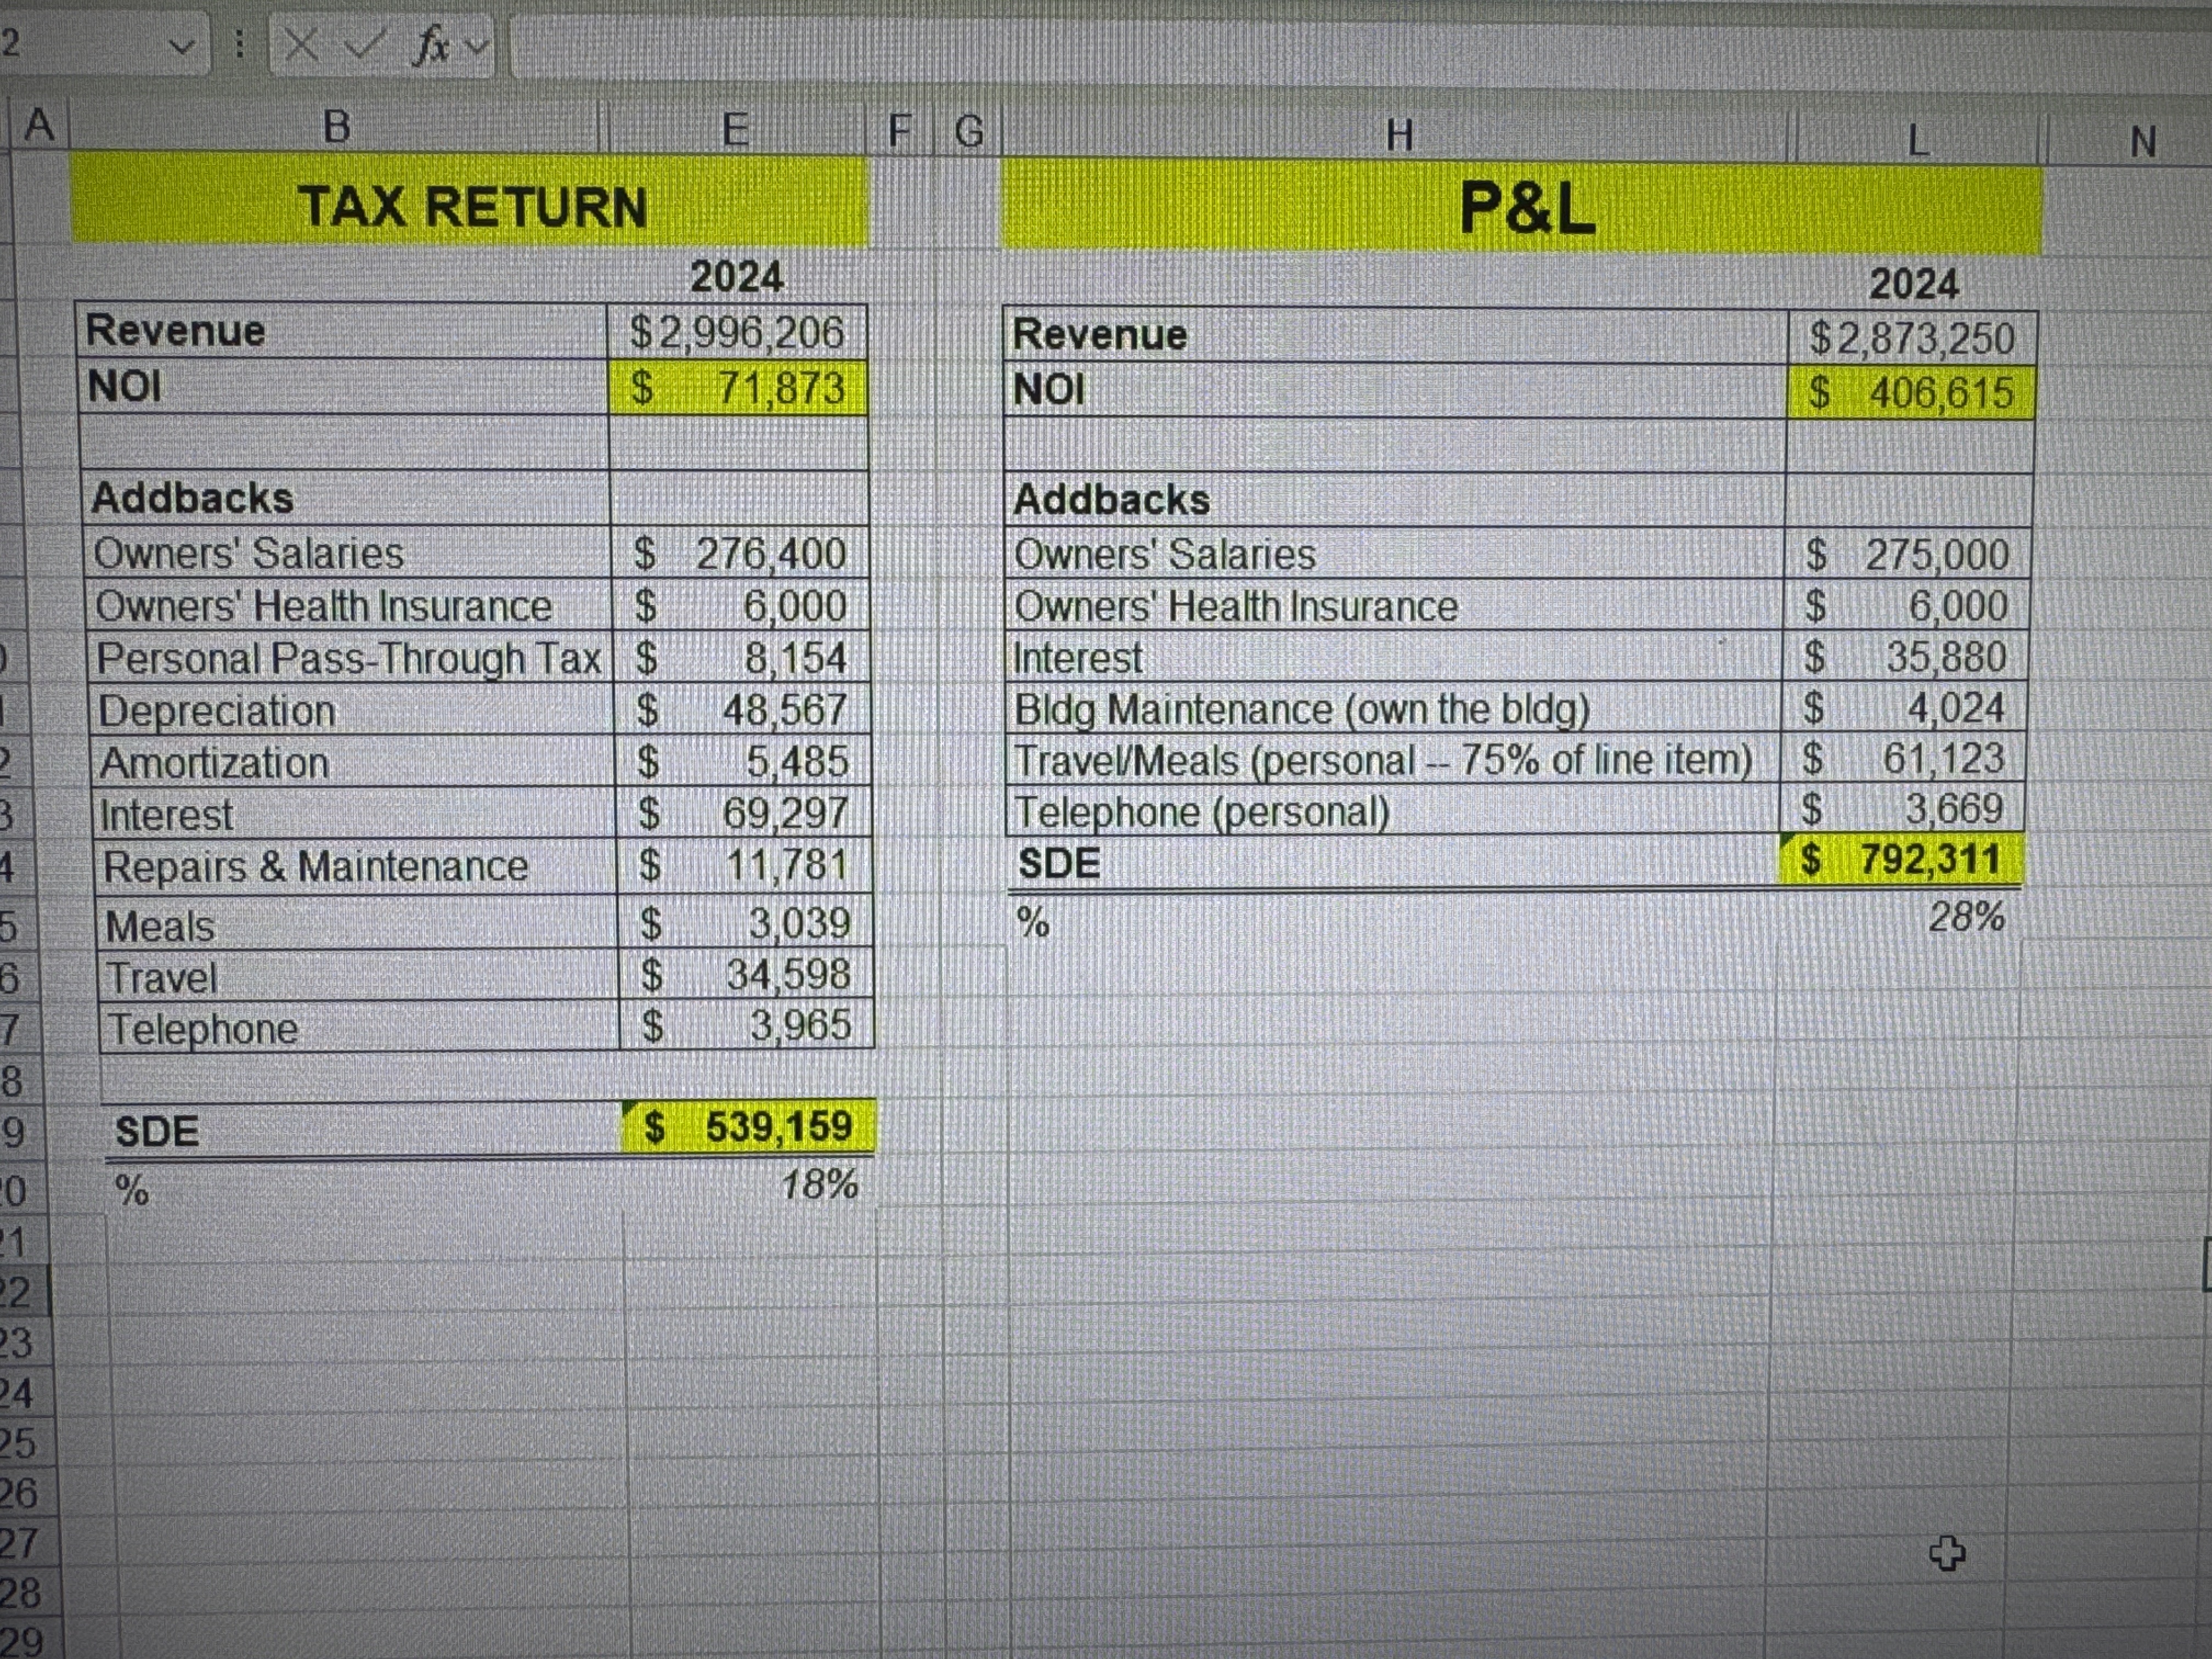Image resolution: width=2212 pixels, height=1659 pixels.
Task: Select the P&L Revenue cell $2,873,250
Action: [x=1911, y=338]
